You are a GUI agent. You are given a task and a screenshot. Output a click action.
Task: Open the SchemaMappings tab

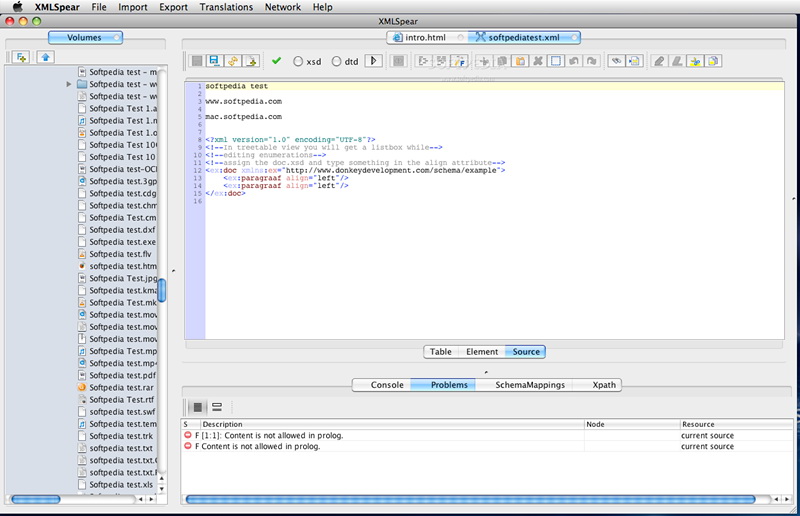[529, 384]
